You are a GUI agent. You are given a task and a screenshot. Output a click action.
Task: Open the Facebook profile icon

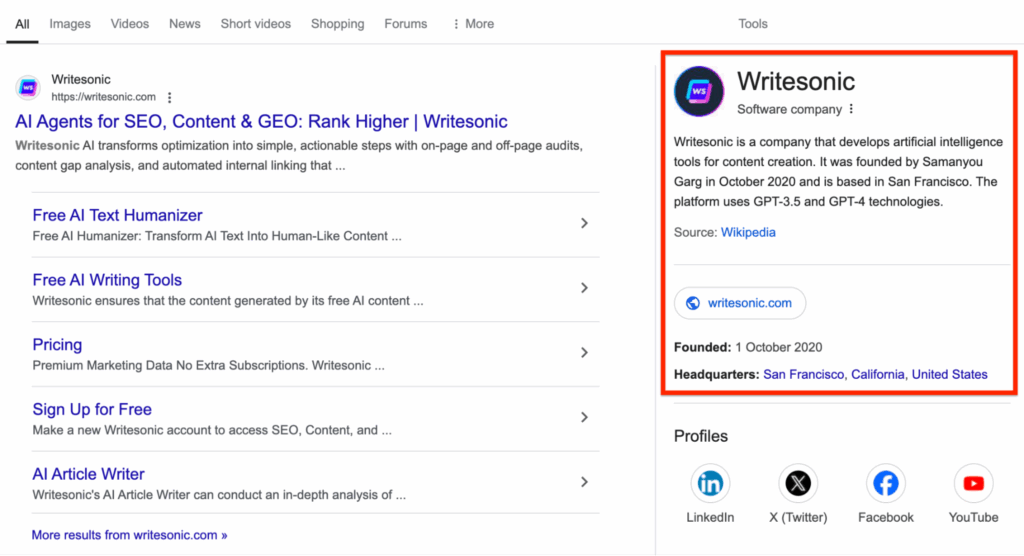[886, 483]
